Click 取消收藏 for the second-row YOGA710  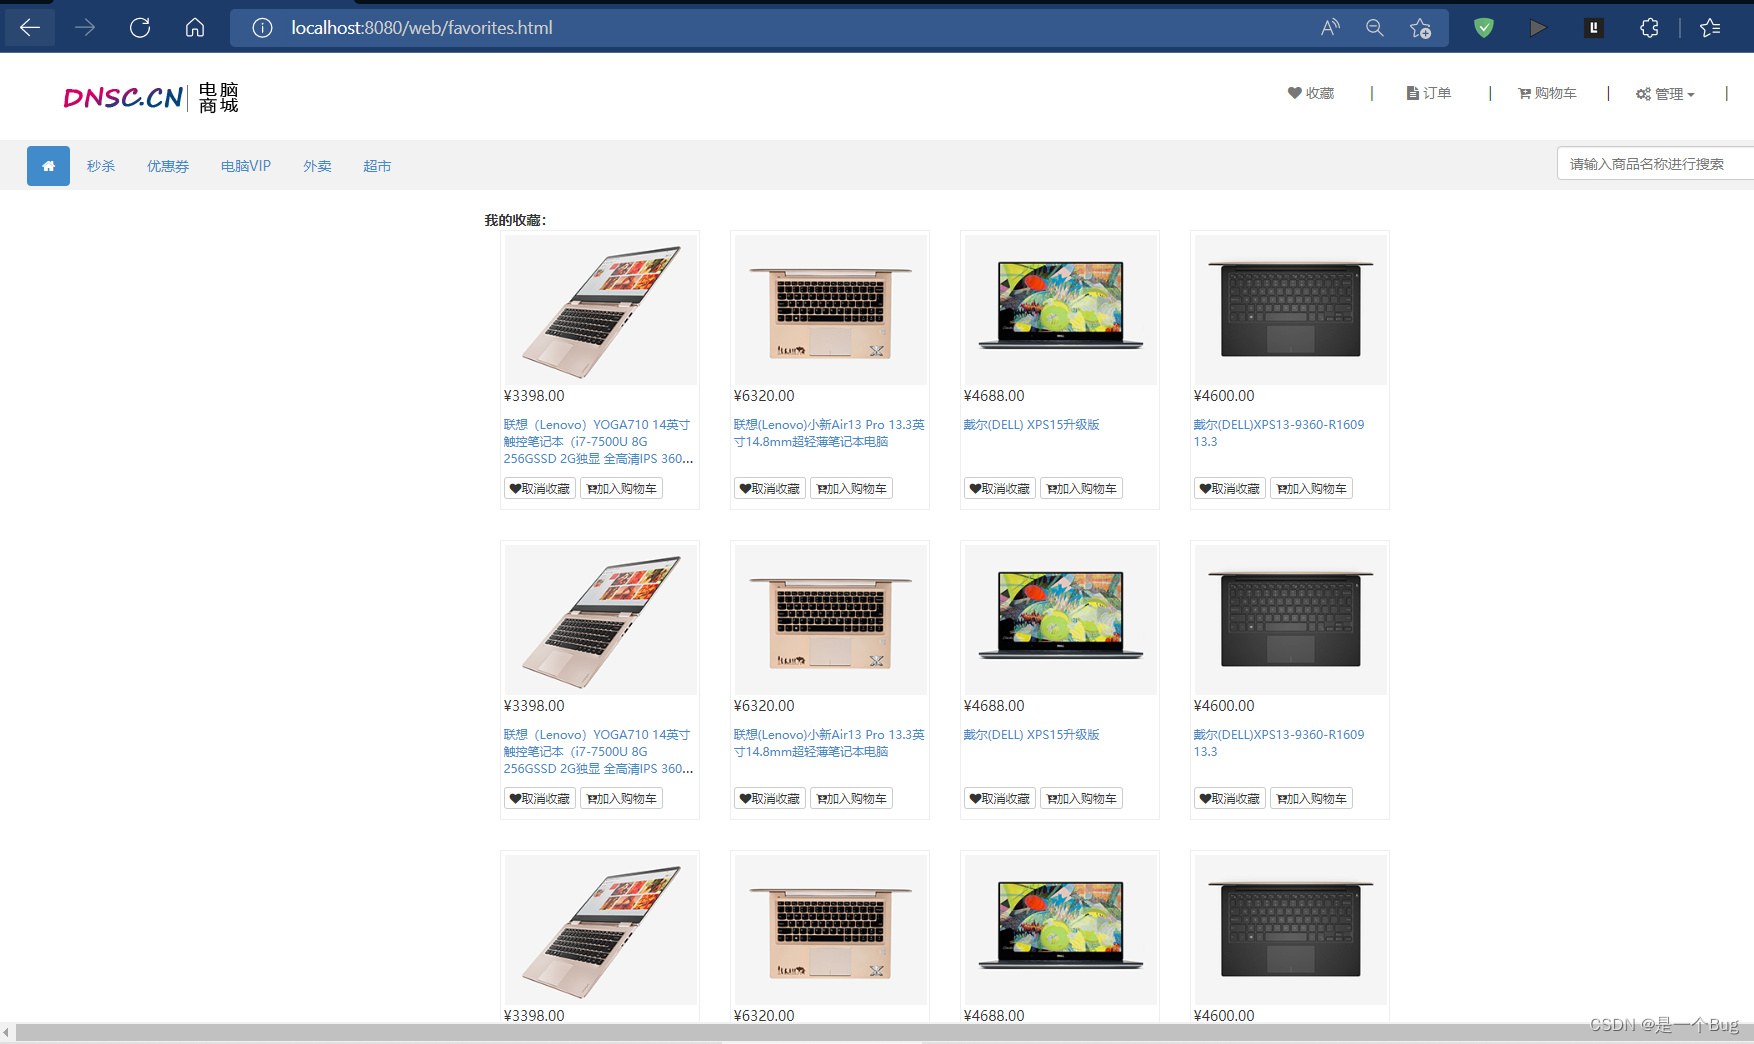point(540,799)
